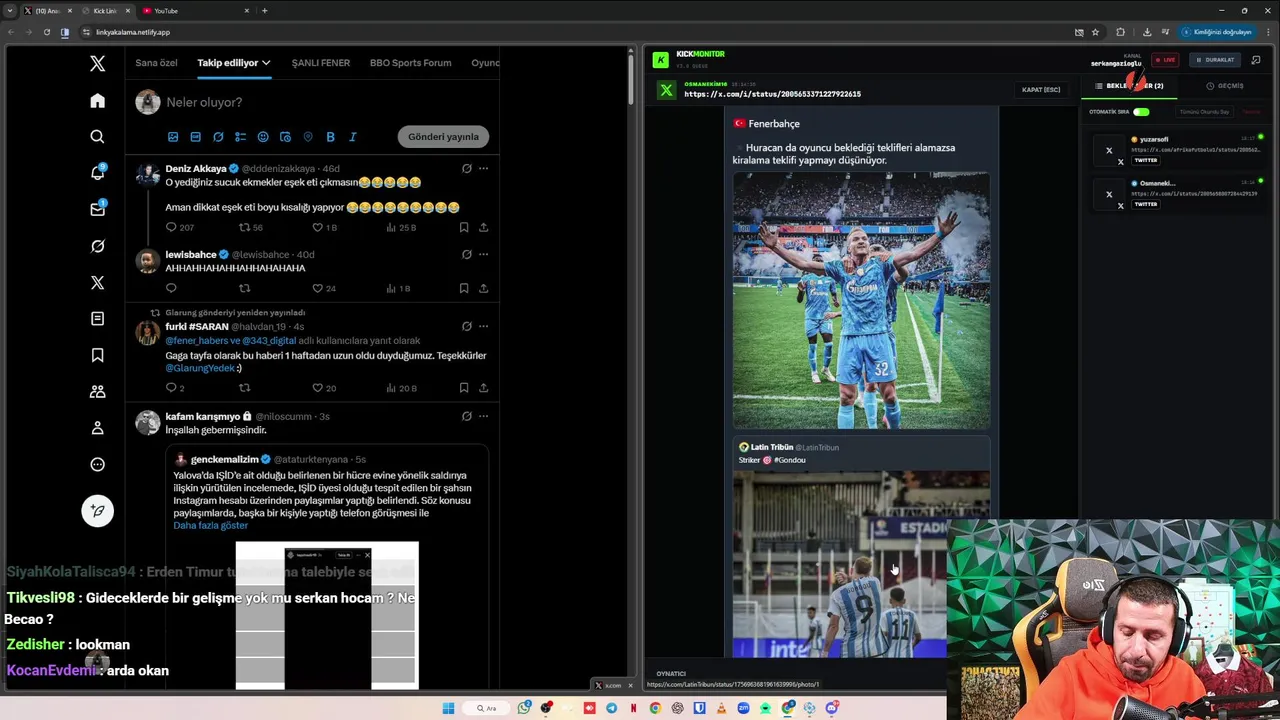Repost Deniz Akkaya's post

pos(244,228)
